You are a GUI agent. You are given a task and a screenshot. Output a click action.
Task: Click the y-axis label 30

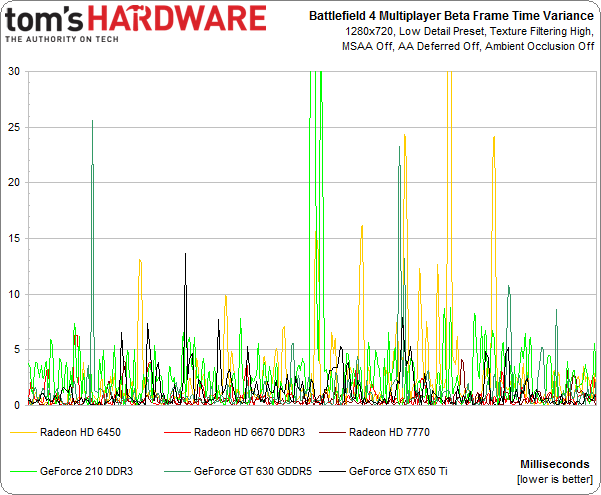[x=14, y=71]
